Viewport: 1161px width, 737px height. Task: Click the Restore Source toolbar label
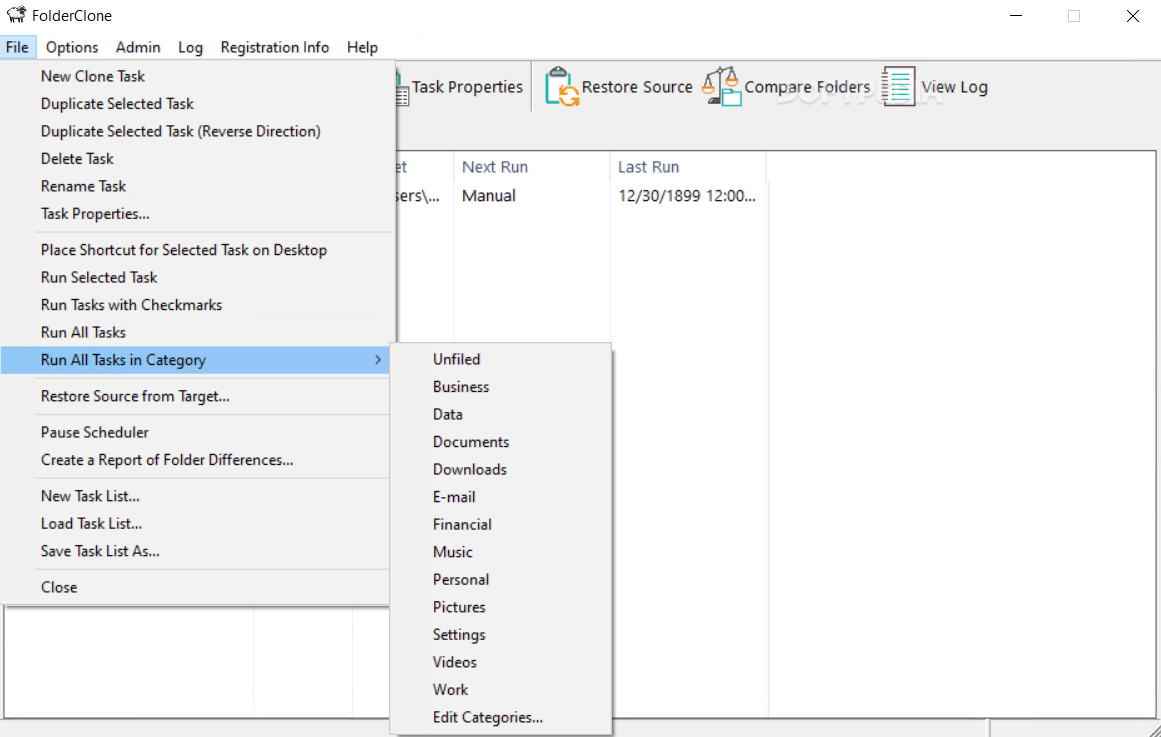point(637,87)
